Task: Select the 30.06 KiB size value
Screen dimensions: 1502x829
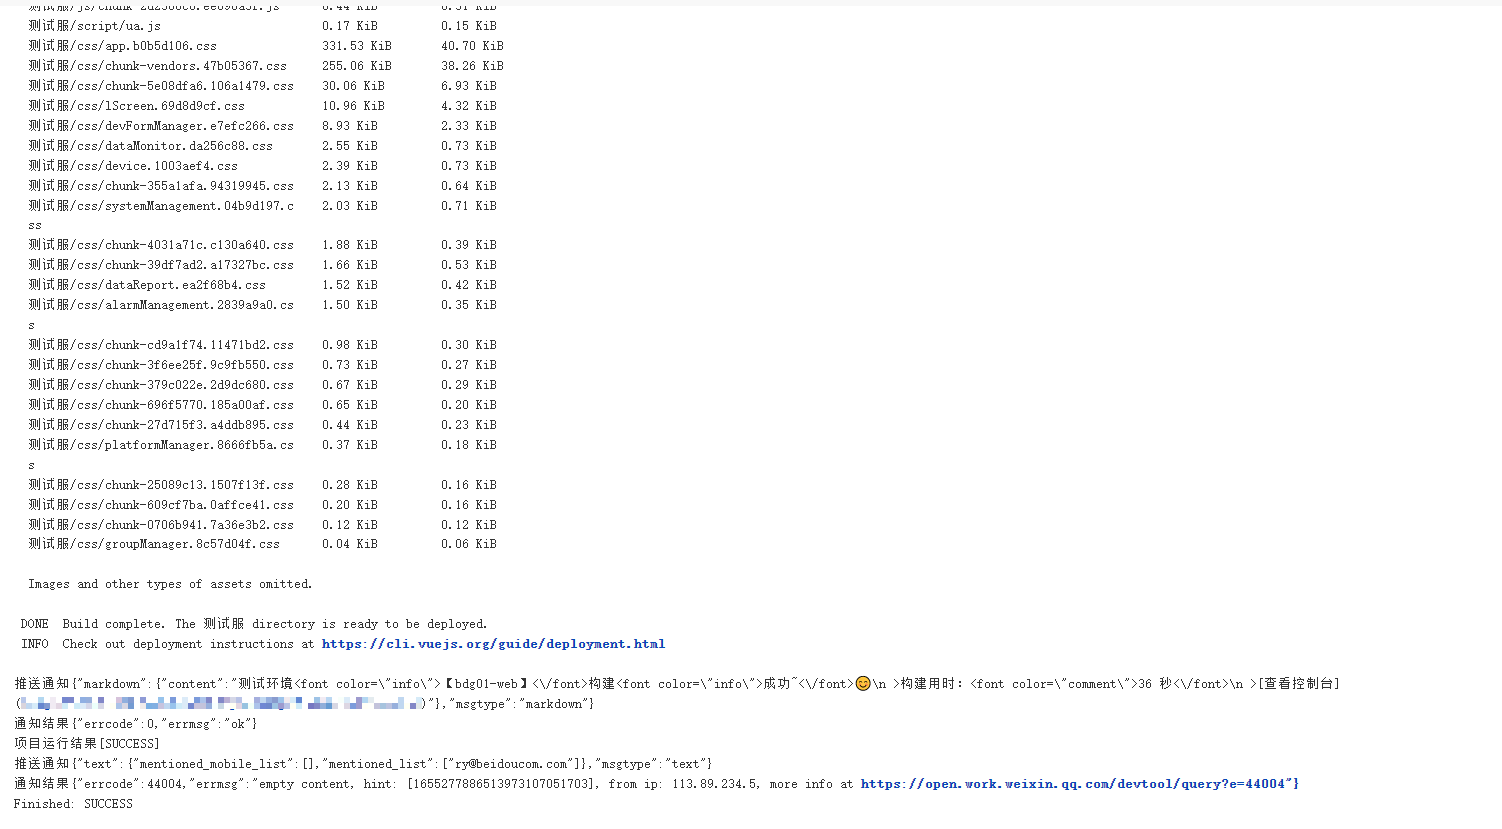Action: [353, 86]
